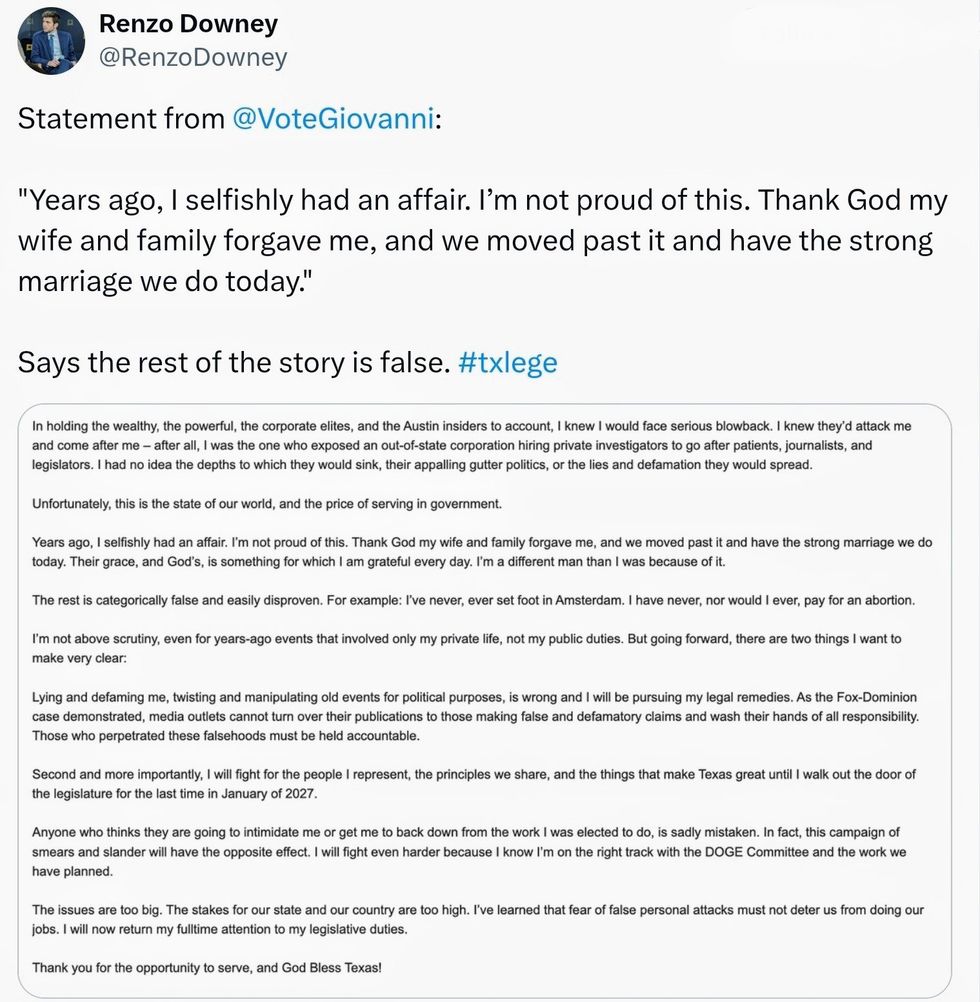Click the "Statement from" tweet text
The width and height of the screenshot is (980, 1002).
tap(122, 119)
